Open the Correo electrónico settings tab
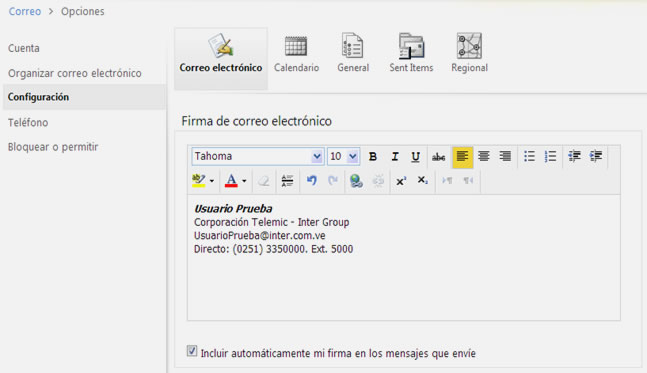The width and height of the screenshot is (647, 373). click(221, 58)
